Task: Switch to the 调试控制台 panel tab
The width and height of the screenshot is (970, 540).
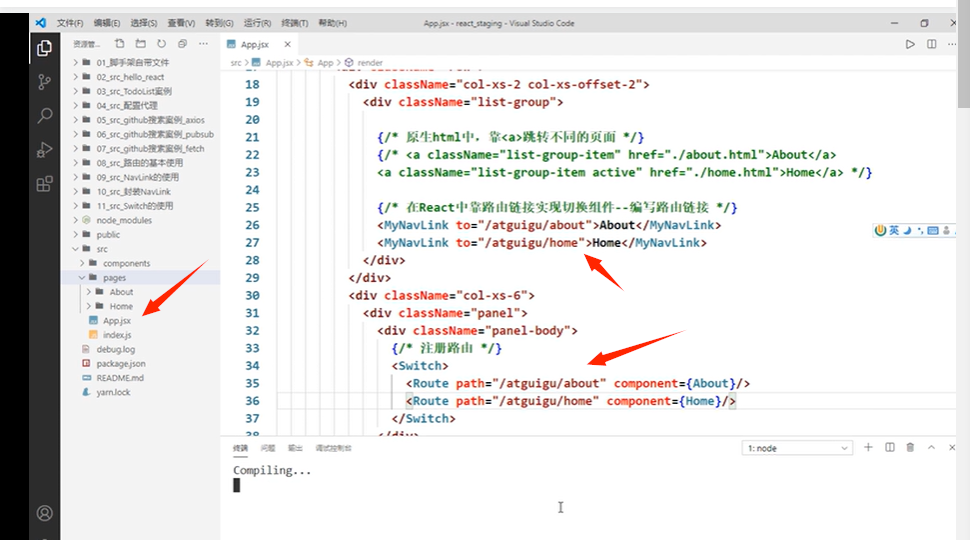Action: coord(333,448)
